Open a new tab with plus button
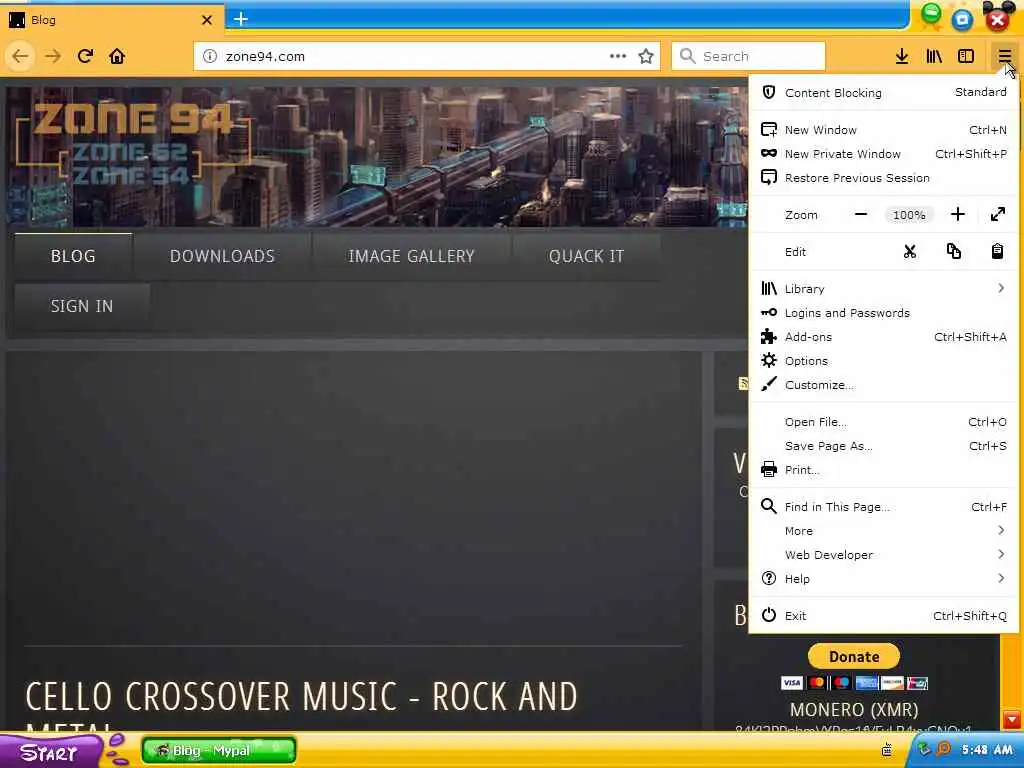 pyautogui.click(x=241, y=19)
